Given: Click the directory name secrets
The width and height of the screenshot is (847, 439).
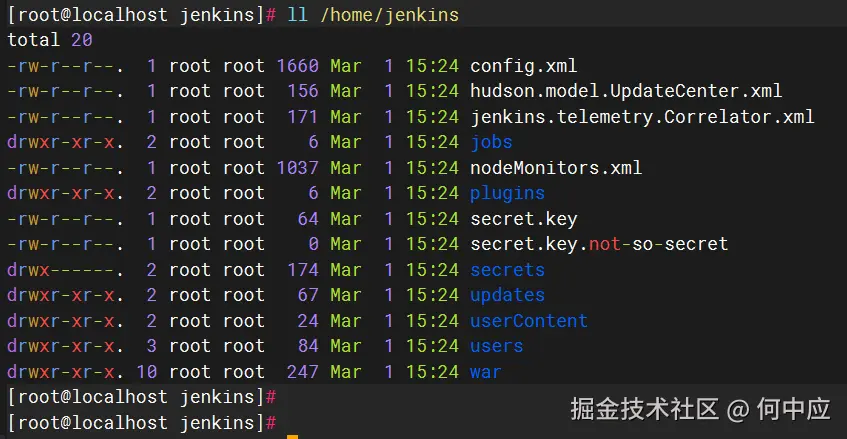Looking at the screenshot, I should click(x=507, y=270).
